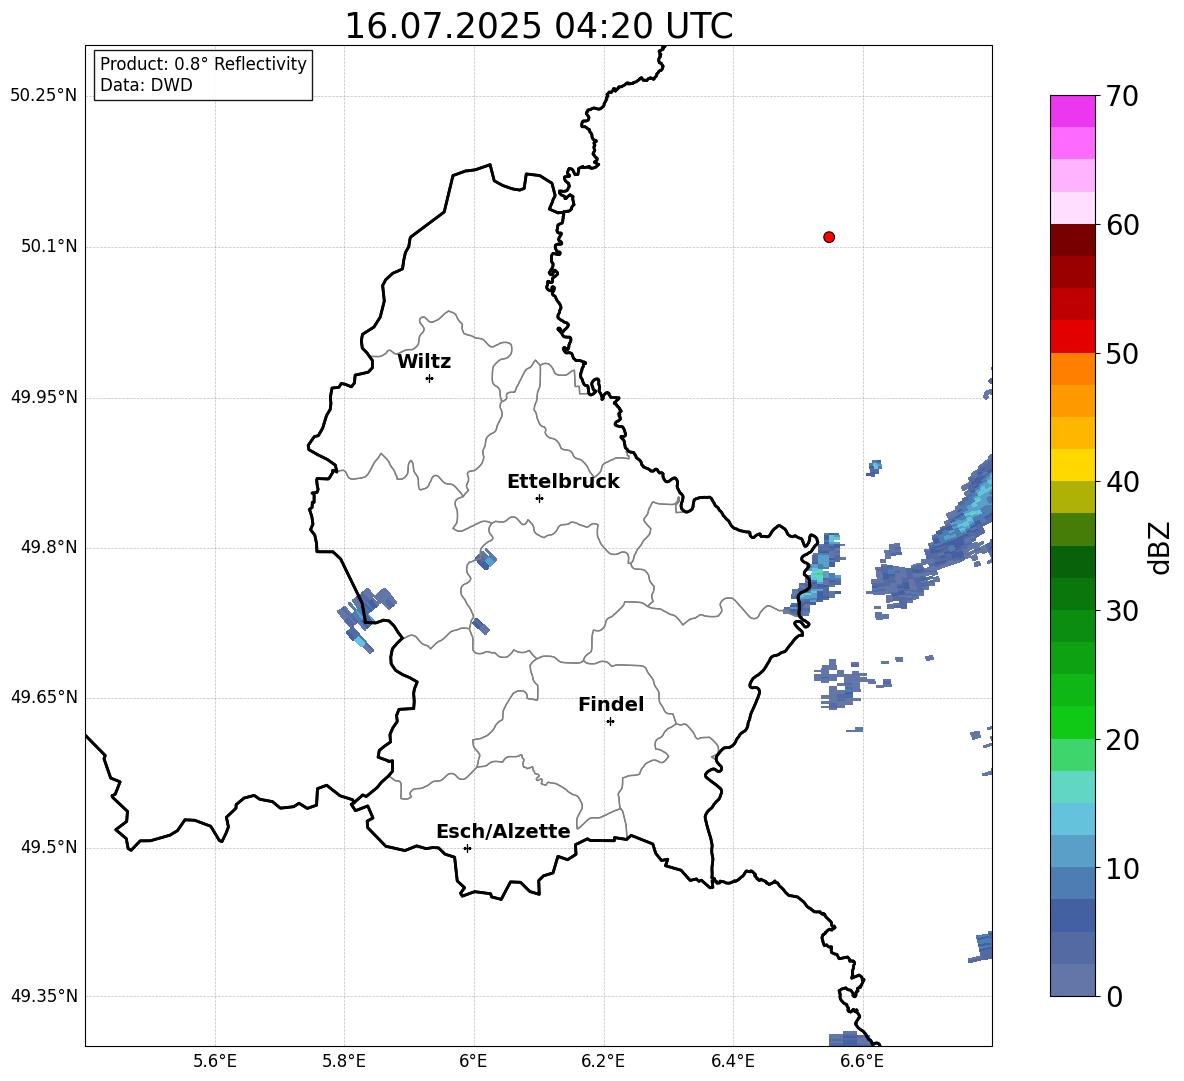This screenshot has height=1081, width=1184.
Task: Click the 10 colorbar tick label
Action: tap(1122, 868)
